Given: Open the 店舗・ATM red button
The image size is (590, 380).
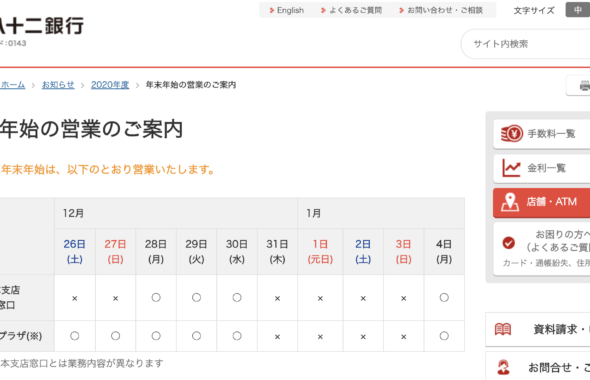Looking at the screenshot, I should (541, 203).
